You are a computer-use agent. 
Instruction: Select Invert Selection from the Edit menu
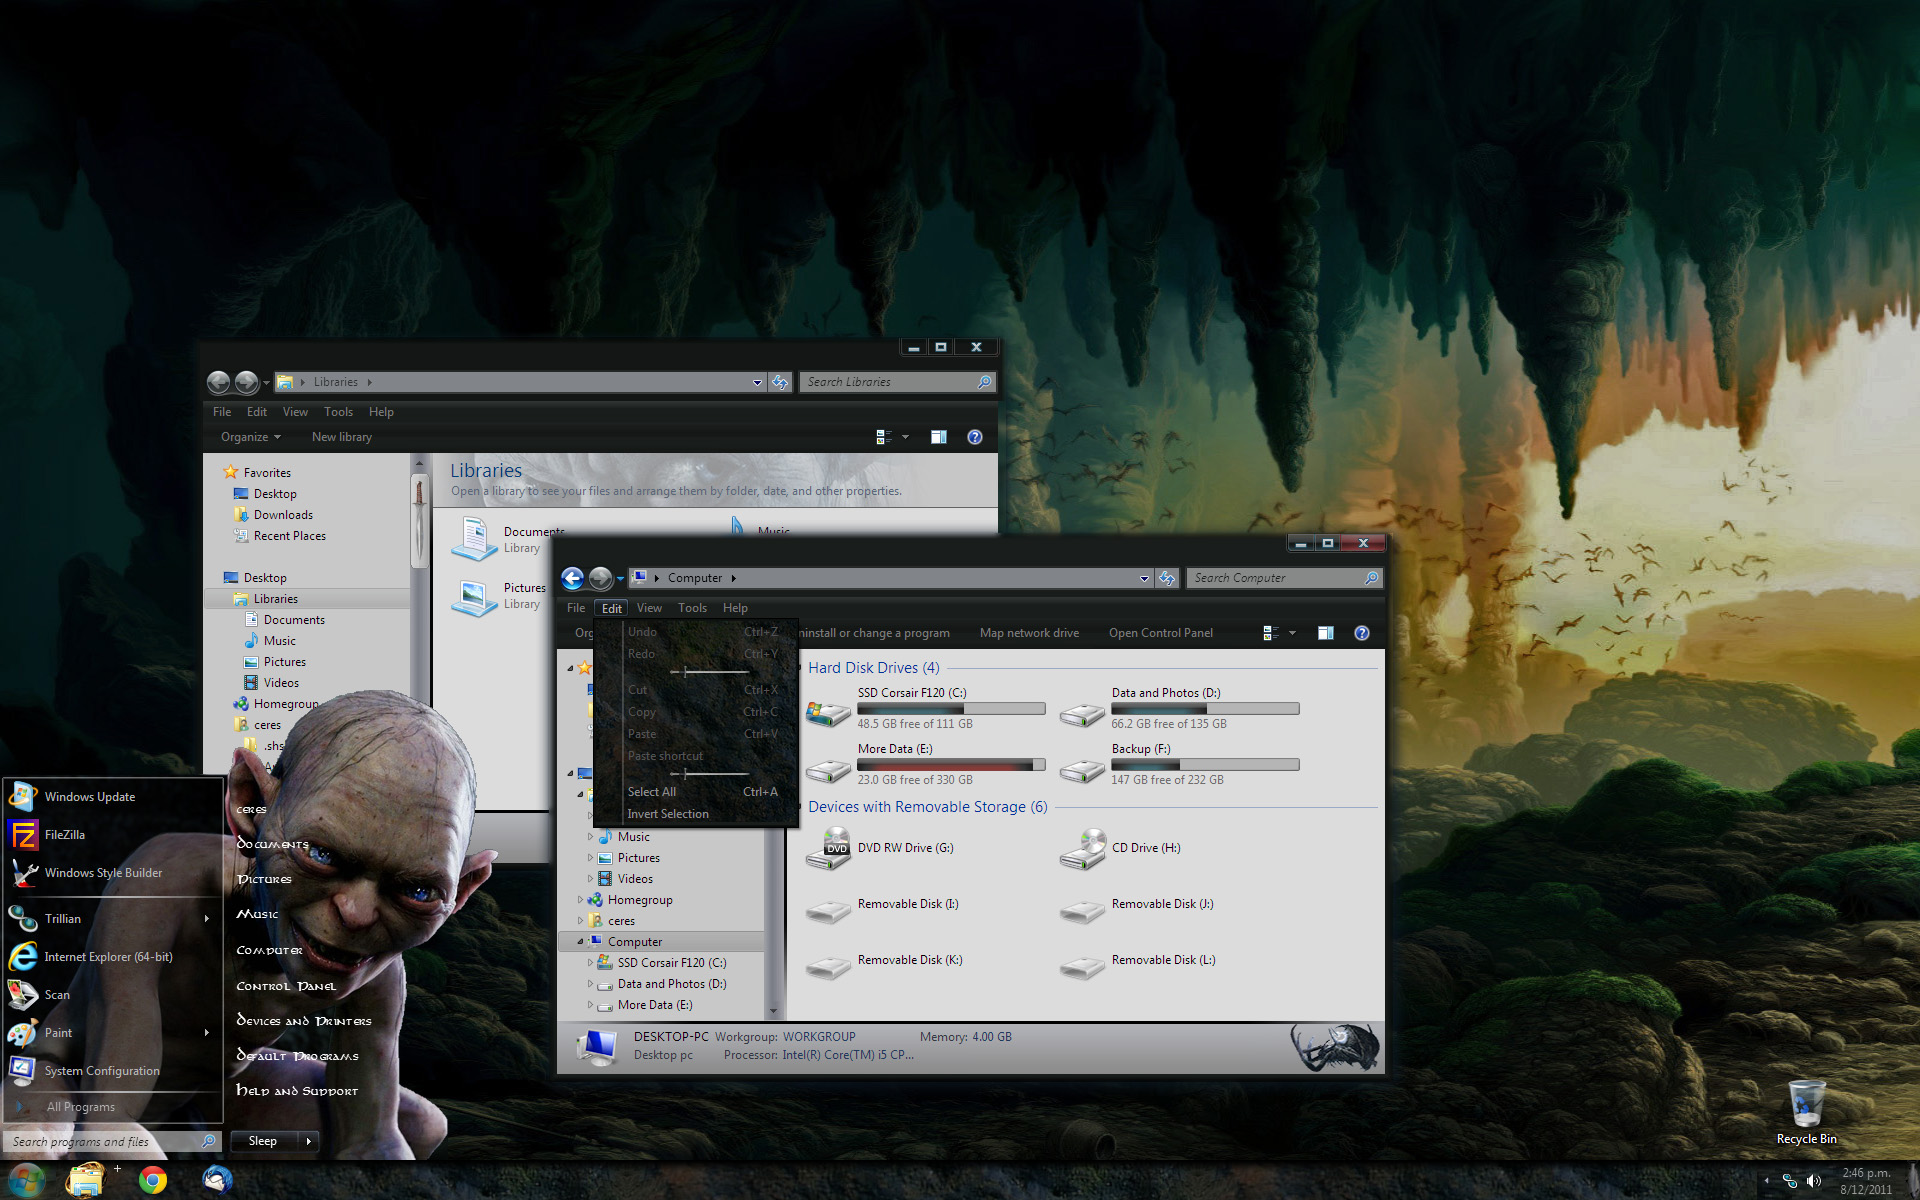pos(667,813)
